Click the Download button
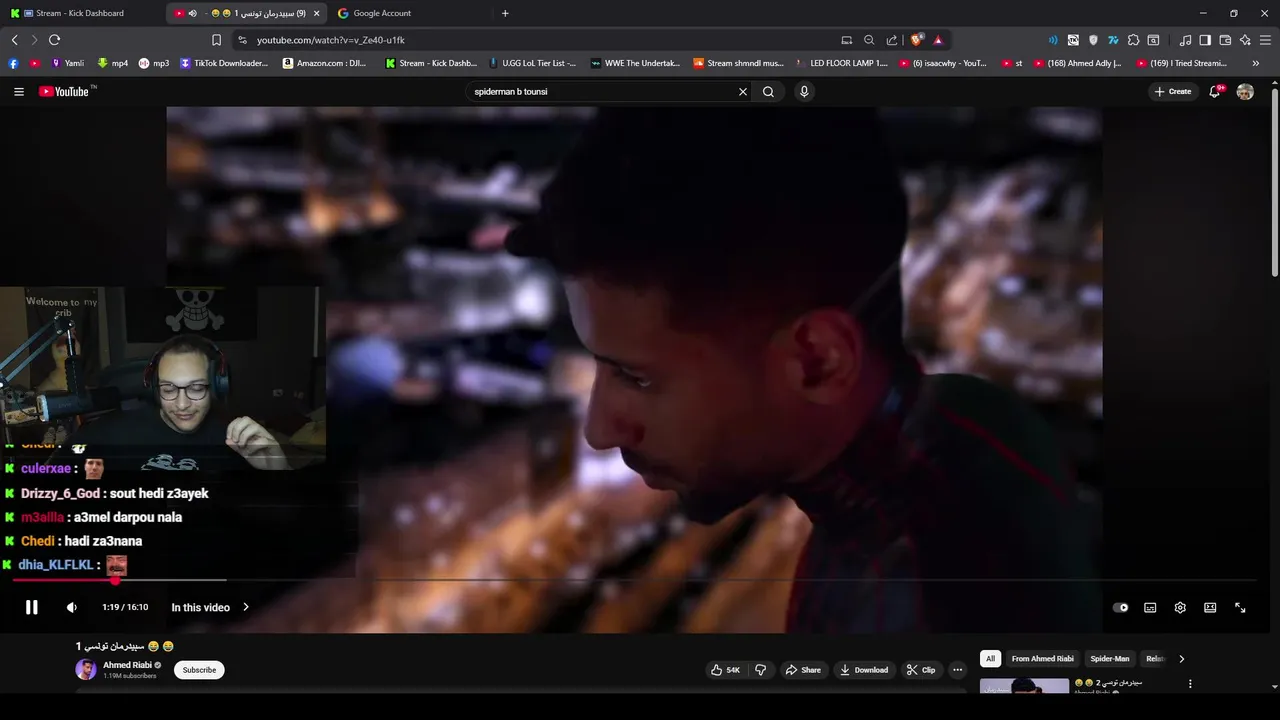This screenshot has width=1280, height=720. pyautogui.click(x=864, y=670)
